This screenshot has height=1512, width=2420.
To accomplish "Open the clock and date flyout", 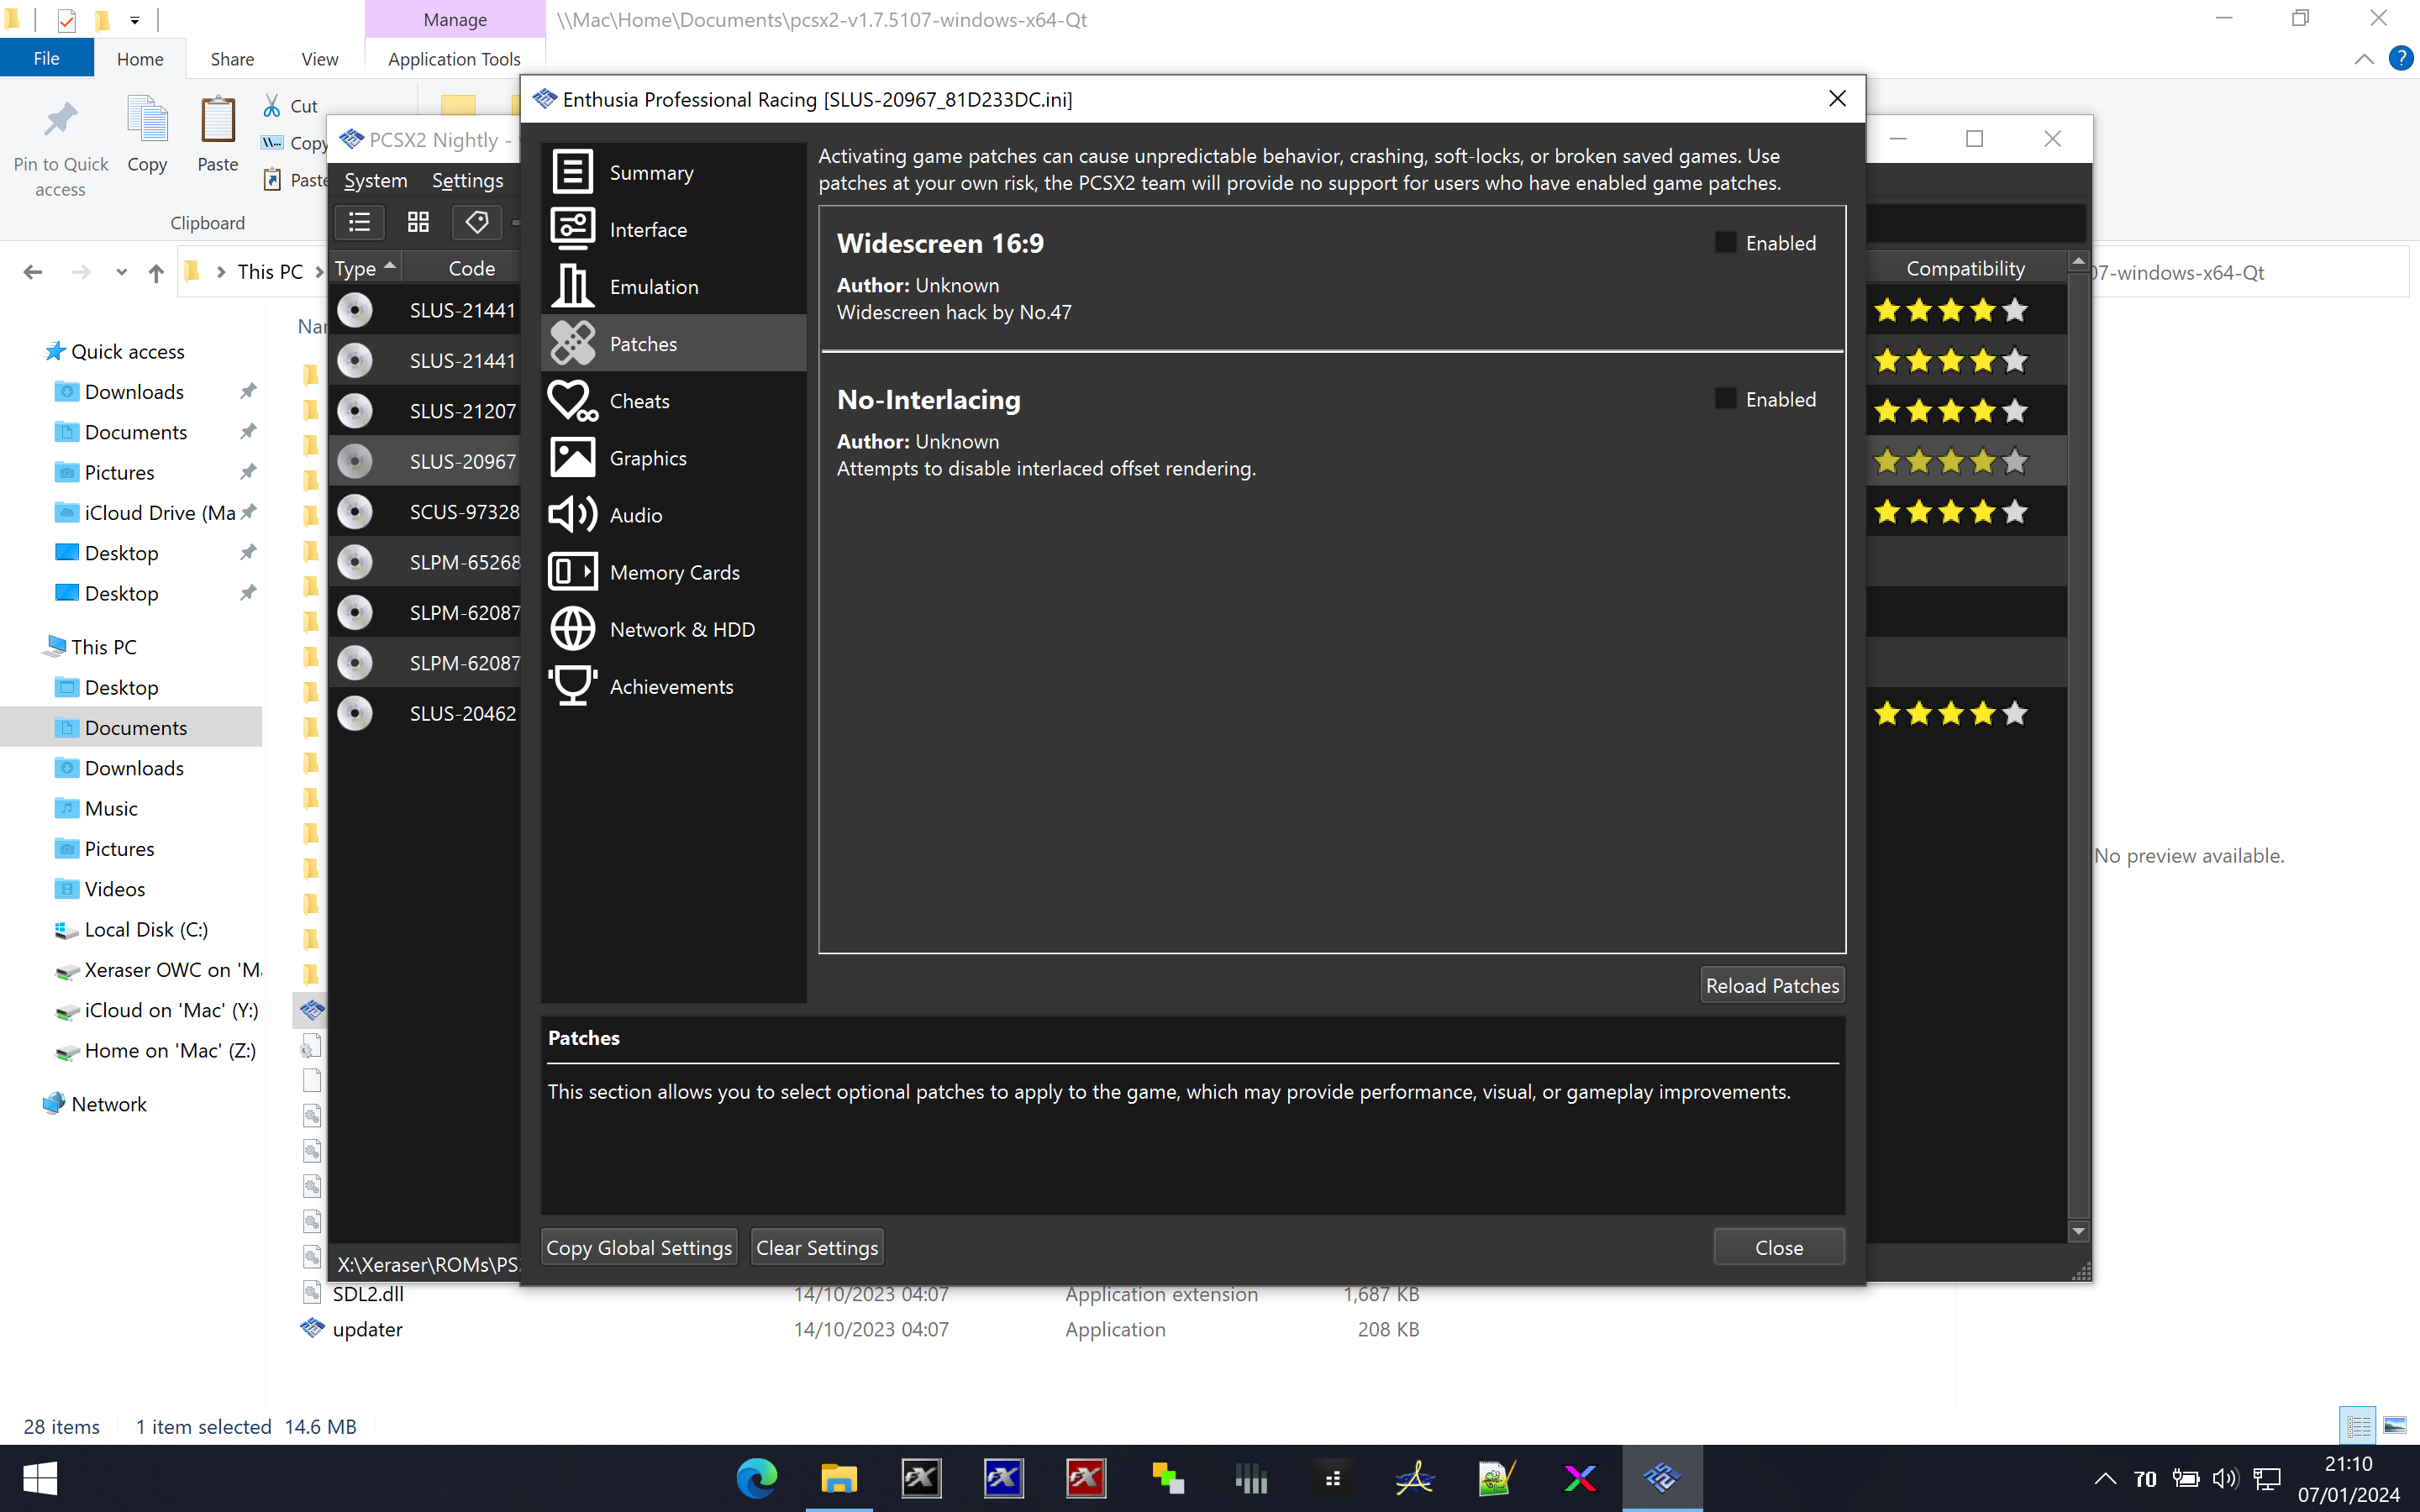I will tap(2348, 1478).
